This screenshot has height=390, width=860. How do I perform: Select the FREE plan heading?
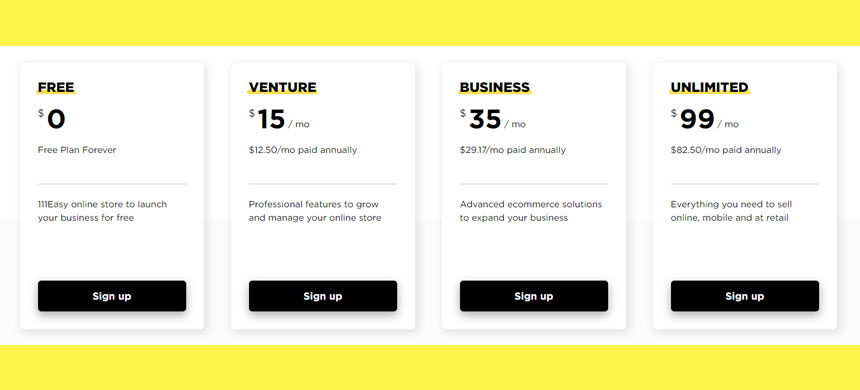(56, 87)
